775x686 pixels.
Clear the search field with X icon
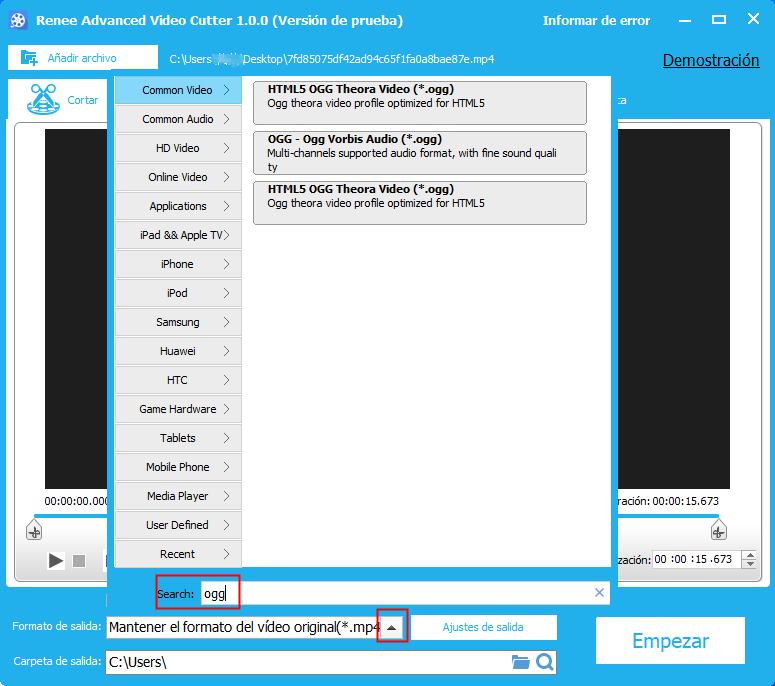coord(599,593)
